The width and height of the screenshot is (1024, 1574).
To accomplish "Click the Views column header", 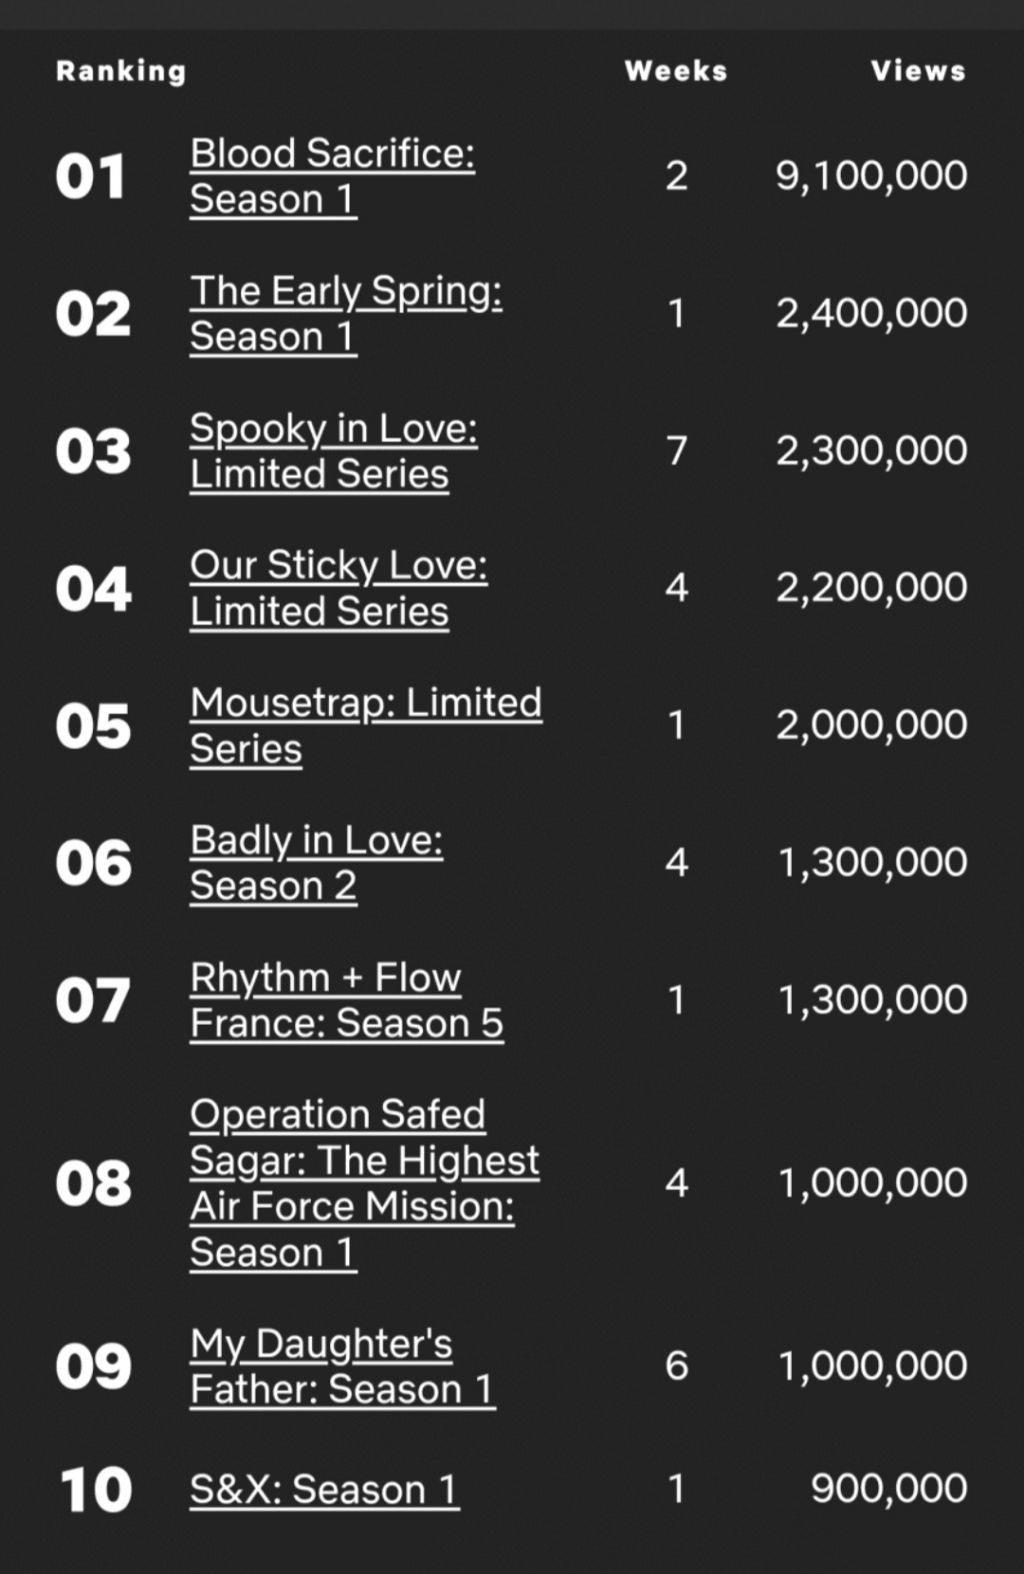I will 918,71.
